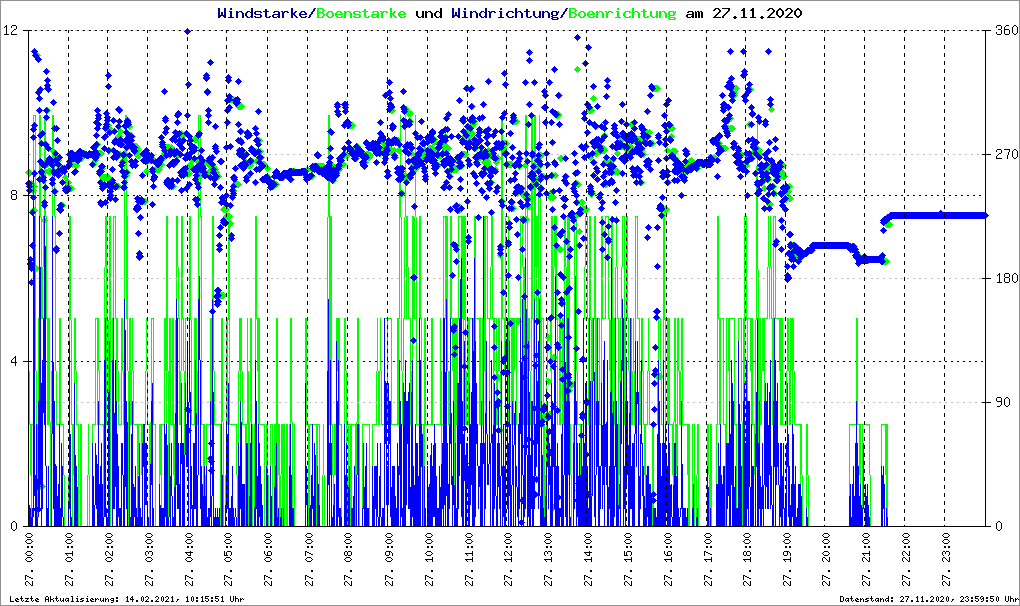Click the "Letzte Aktualisierung" footer text
Image resolution: width=1020 pixels, height=606 pixels.
pyautogui.click(x=124, y=599)
